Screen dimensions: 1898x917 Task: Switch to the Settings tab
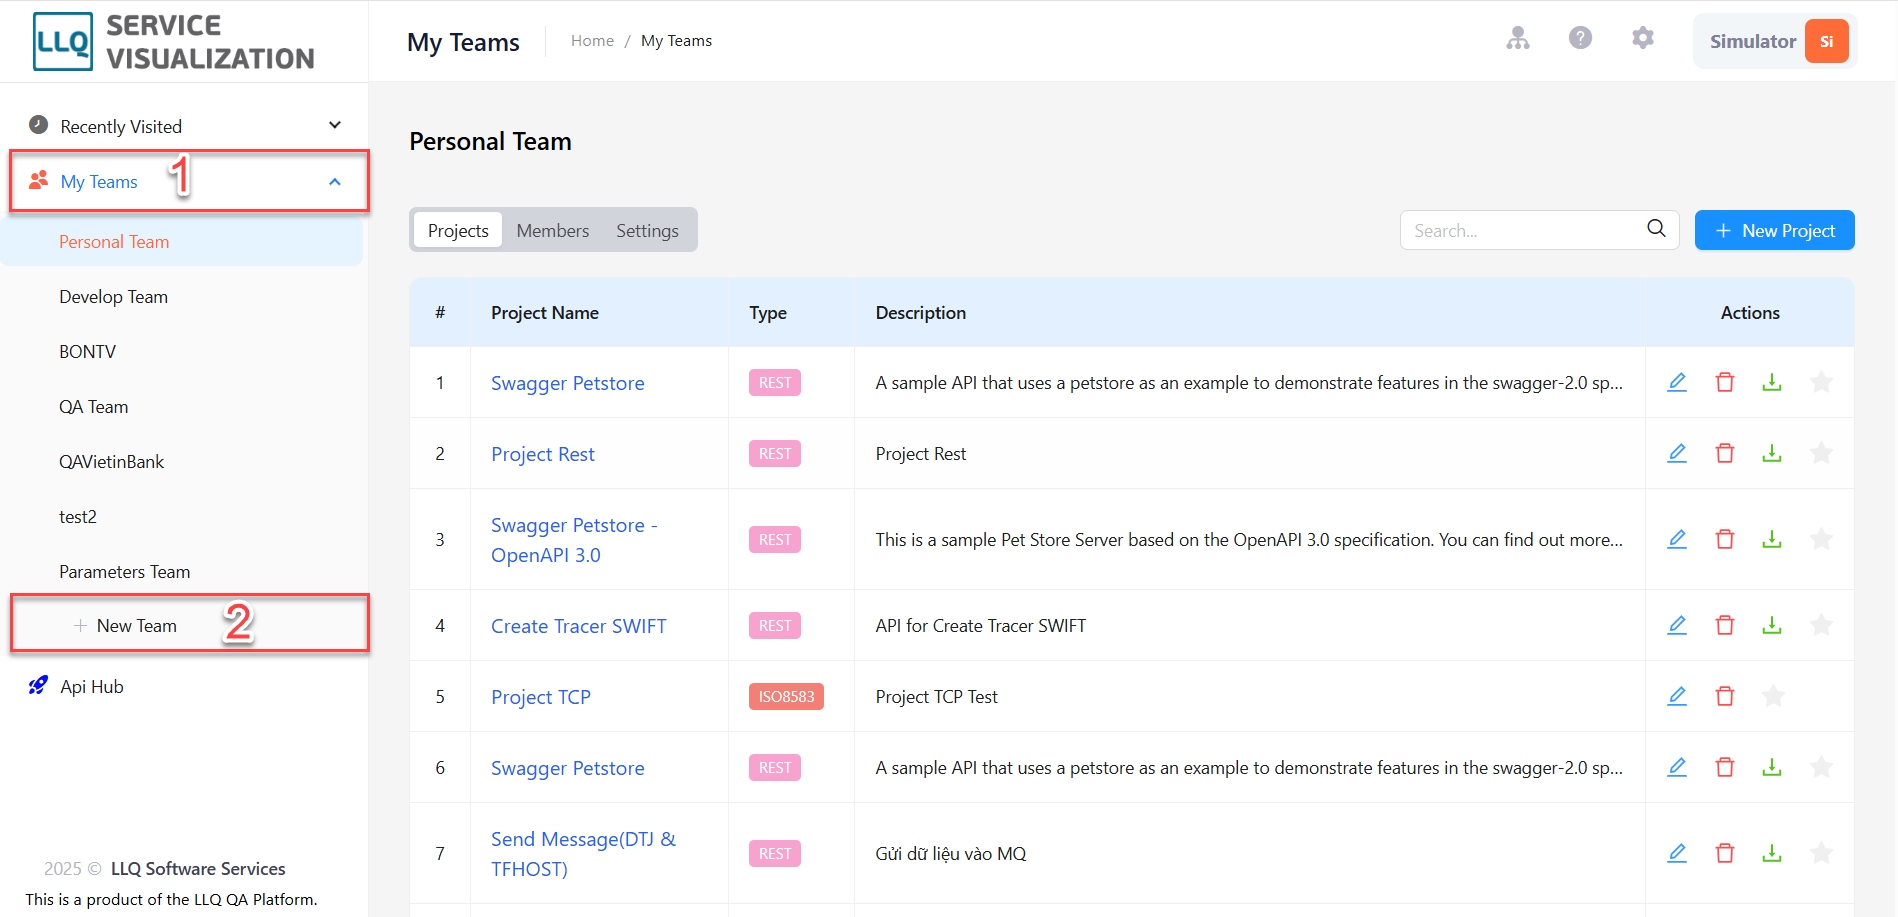pos(647,230)
